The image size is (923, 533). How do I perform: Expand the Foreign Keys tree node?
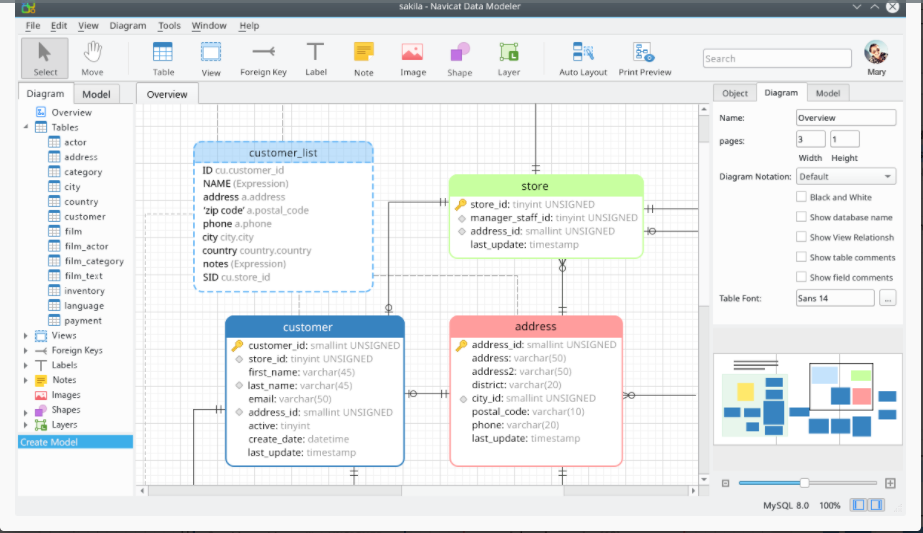[26, 350]
